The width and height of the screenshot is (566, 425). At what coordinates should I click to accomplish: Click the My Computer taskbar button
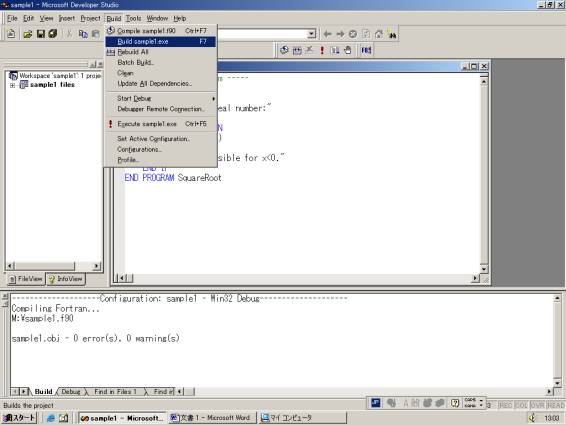302,418
